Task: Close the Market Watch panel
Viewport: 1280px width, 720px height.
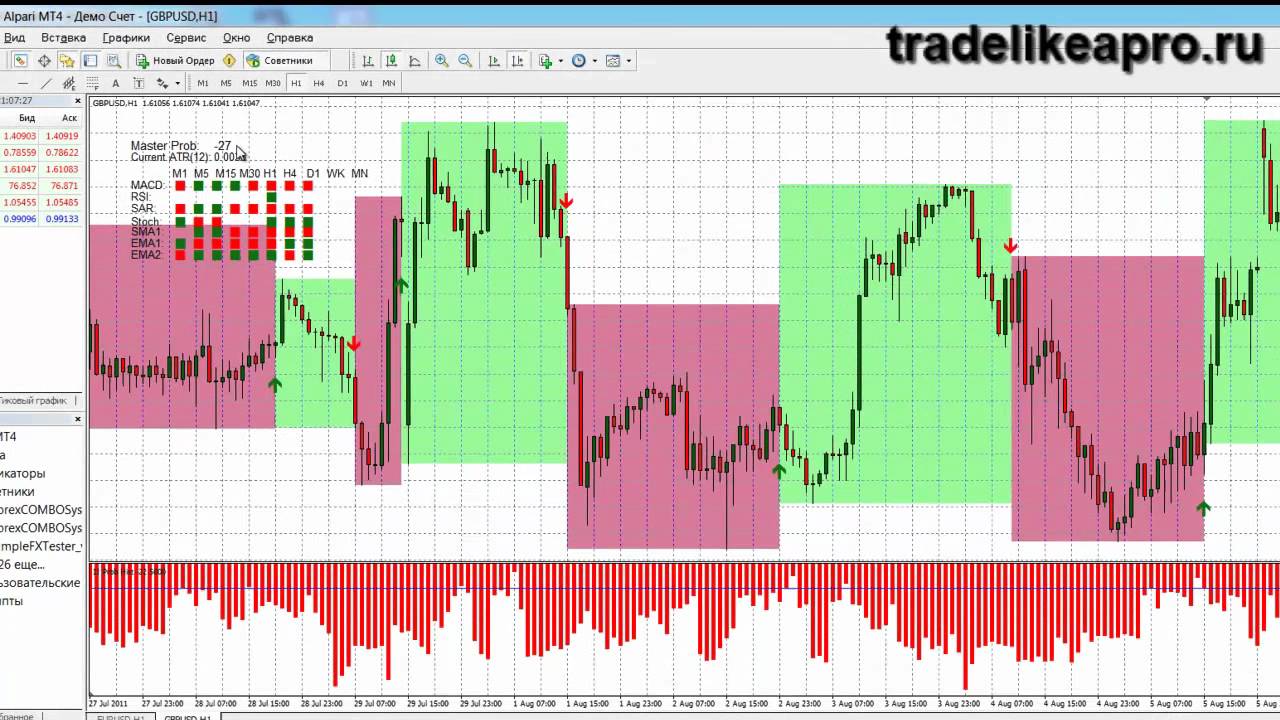Action: [78, 101]
